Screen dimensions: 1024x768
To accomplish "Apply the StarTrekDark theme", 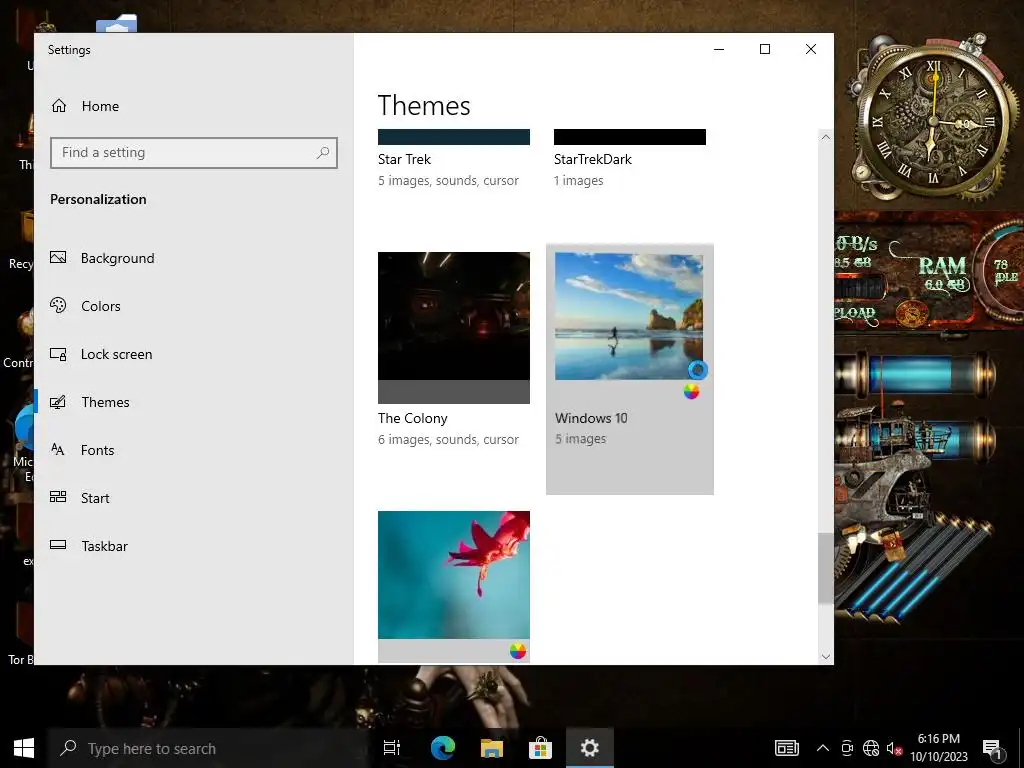I will point(630,159).
